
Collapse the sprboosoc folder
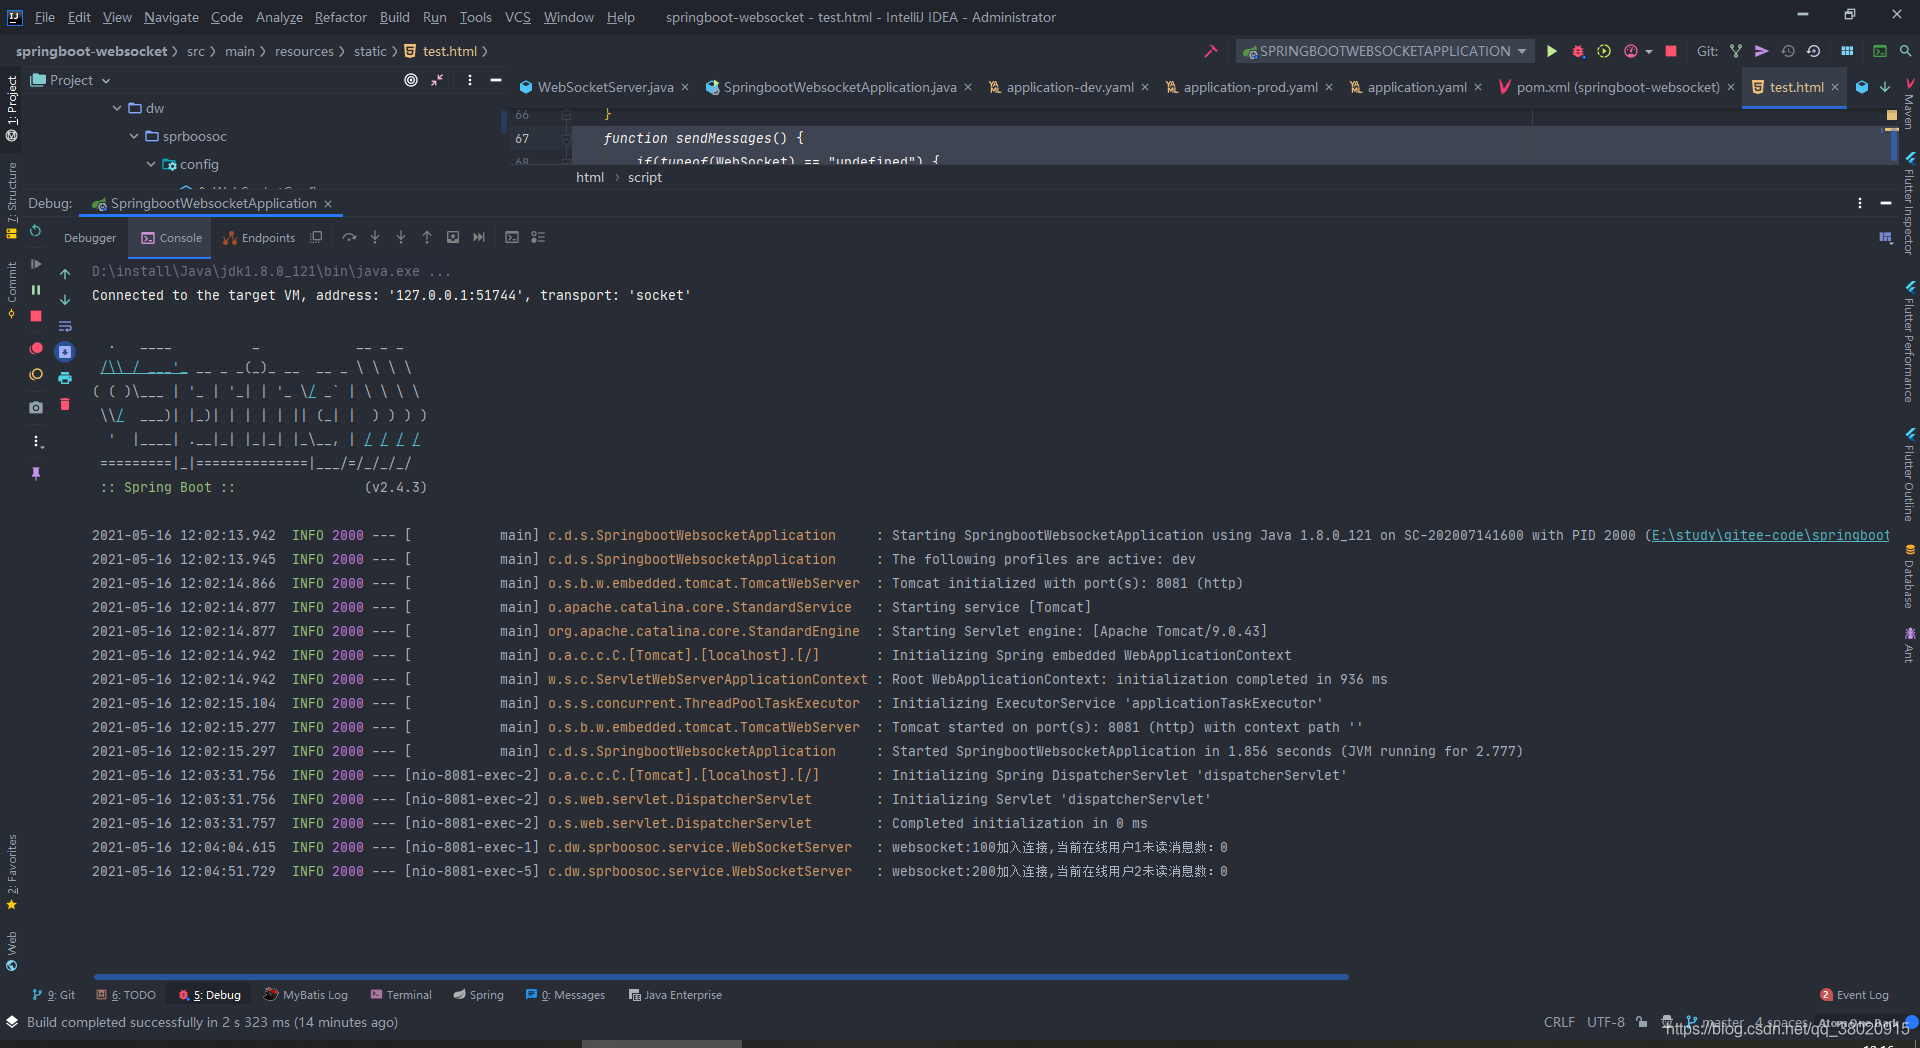point(134,136)
